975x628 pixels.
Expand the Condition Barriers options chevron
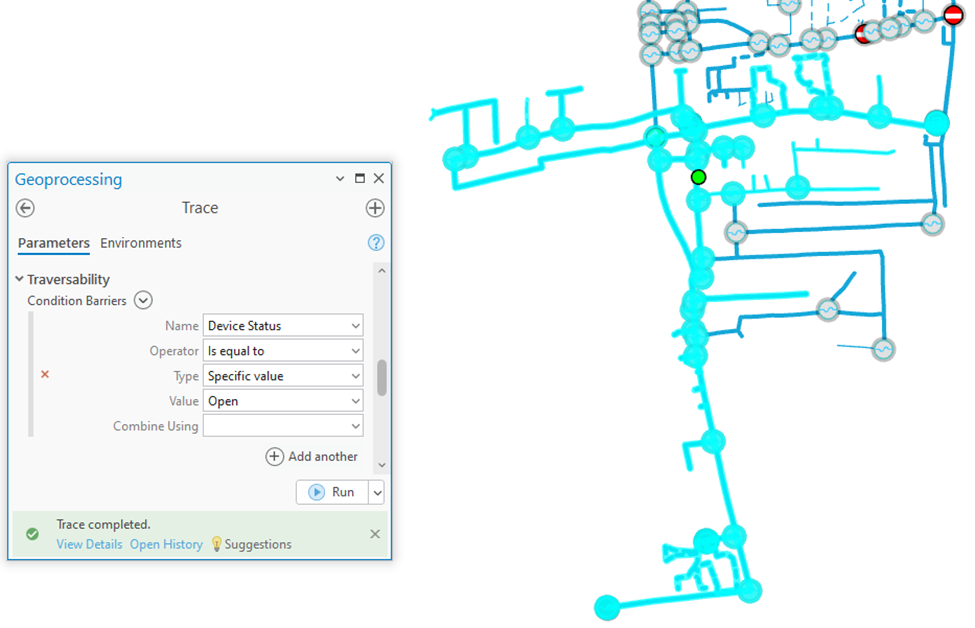pos(143,300)
